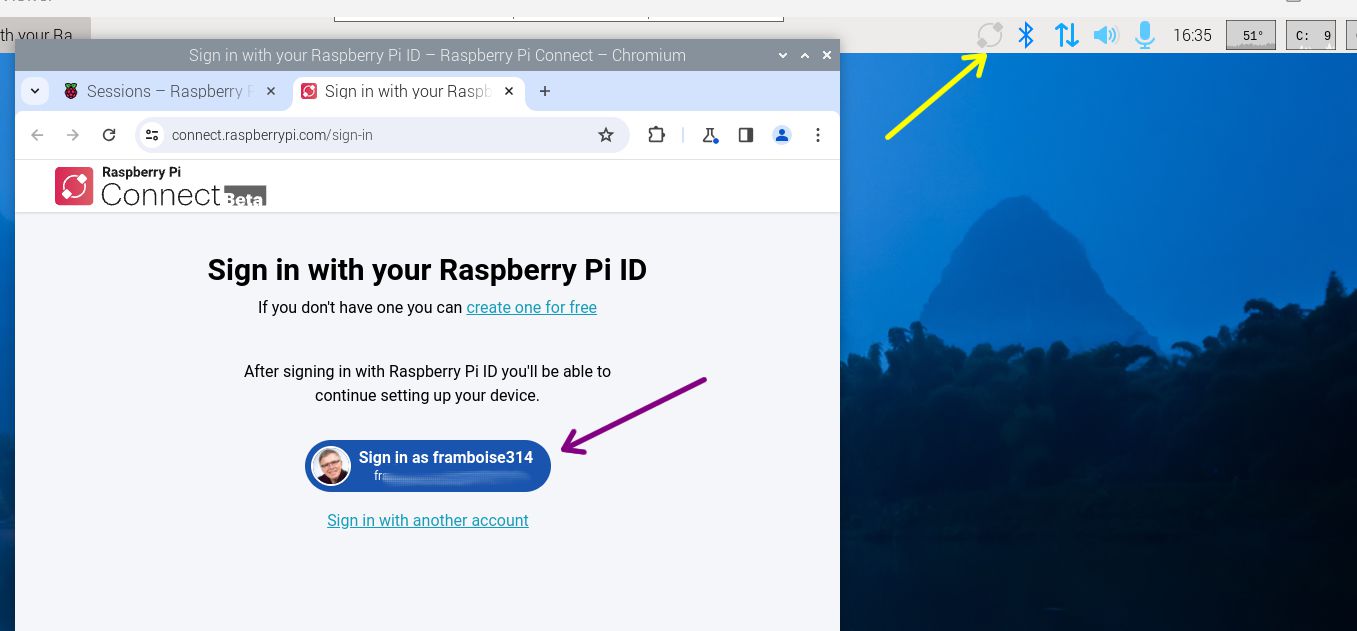Click the Raspberry Pi Connect tray icon
The width and height of the screenshot is (1357, 631).
click(x=989, y=35)
